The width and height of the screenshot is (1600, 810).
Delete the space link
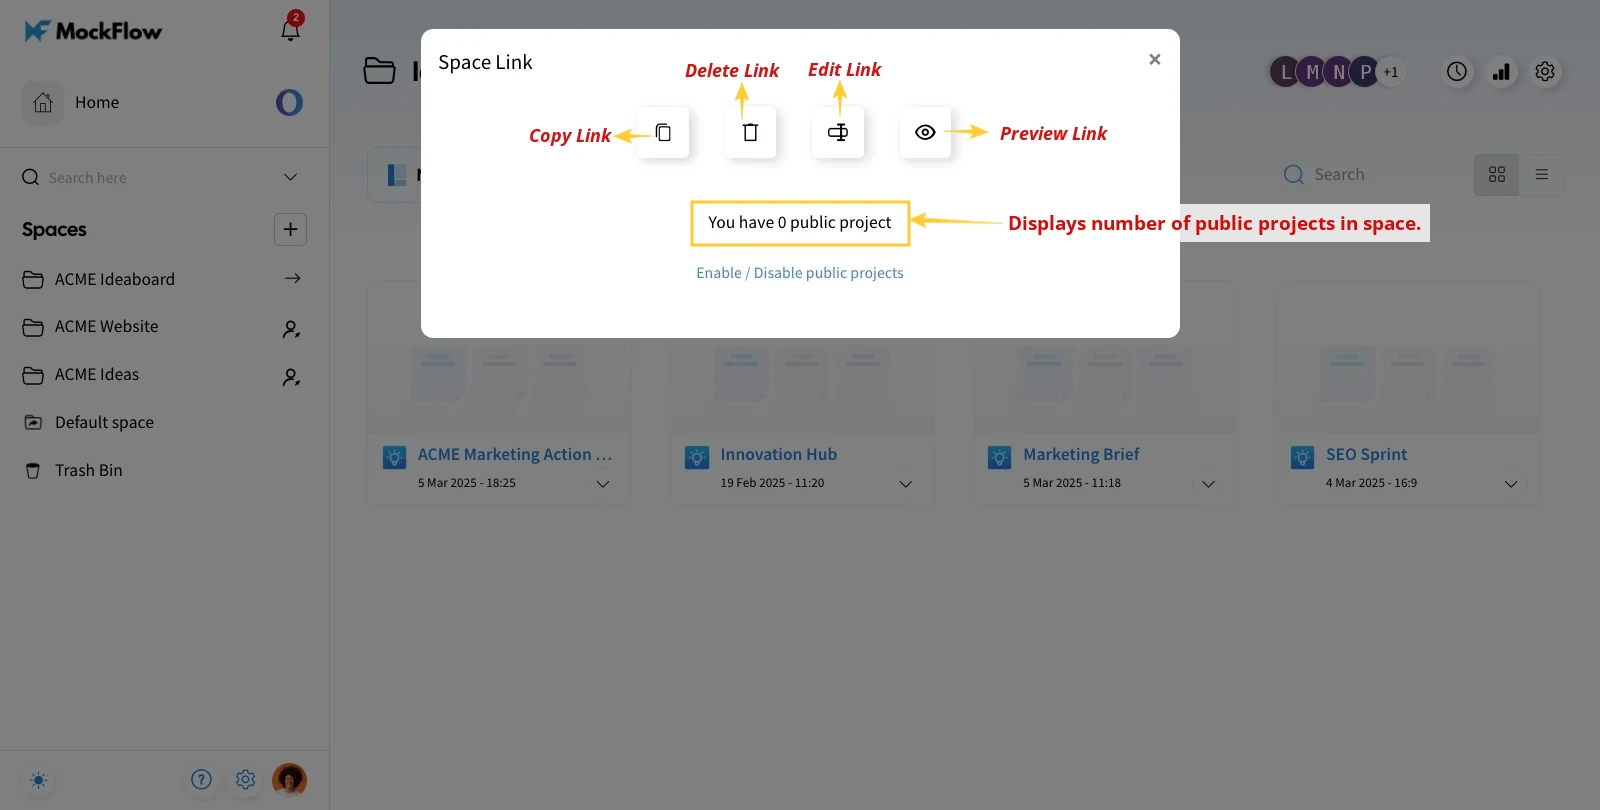tap(750, 132)
